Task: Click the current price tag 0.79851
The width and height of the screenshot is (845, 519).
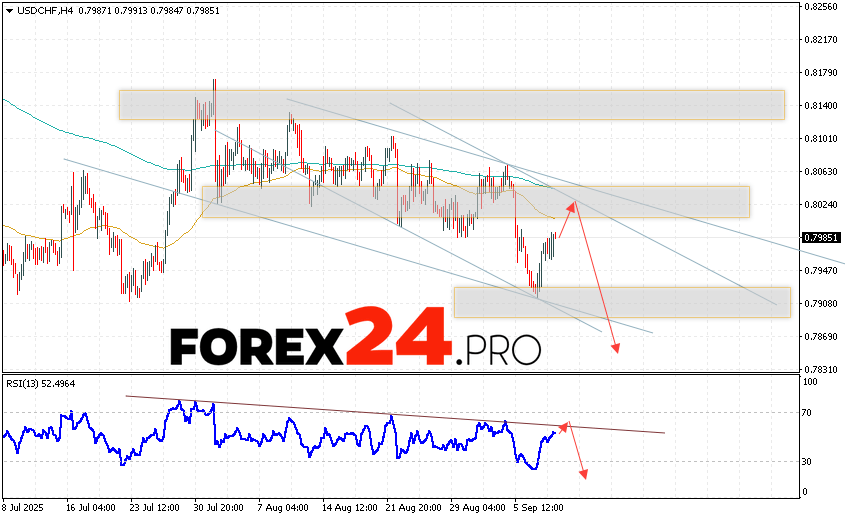Action: tap(821, 238)
